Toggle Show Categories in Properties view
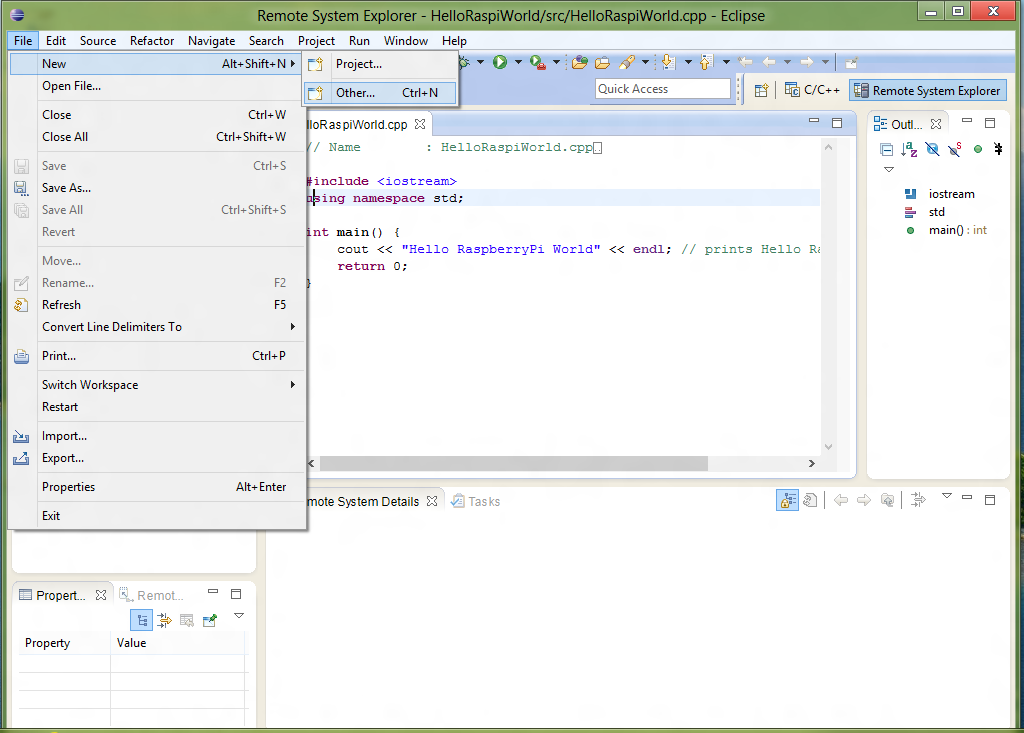The width and height of the screenshot is (1024, 733). 142,620
